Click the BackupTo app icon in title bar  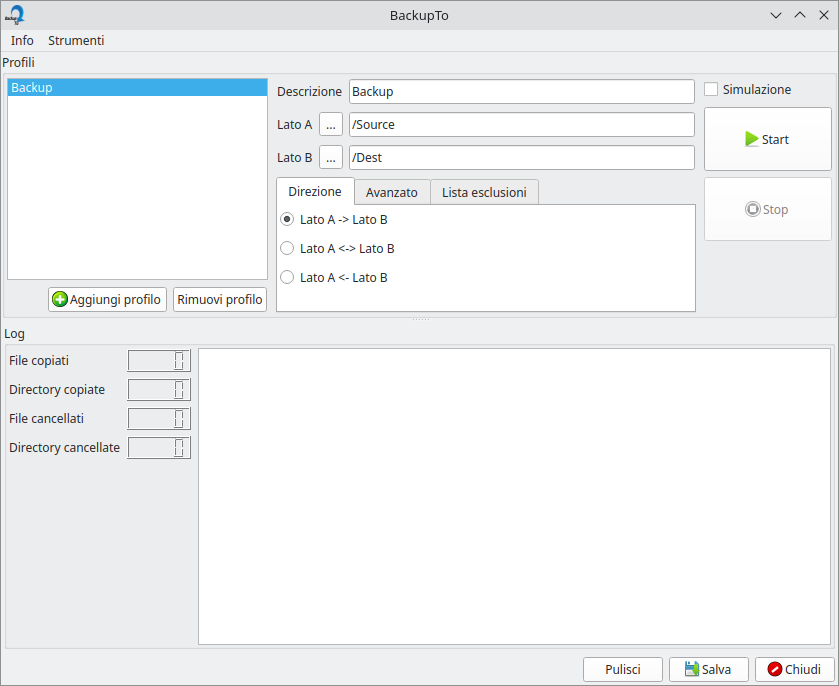pos(15,15)
